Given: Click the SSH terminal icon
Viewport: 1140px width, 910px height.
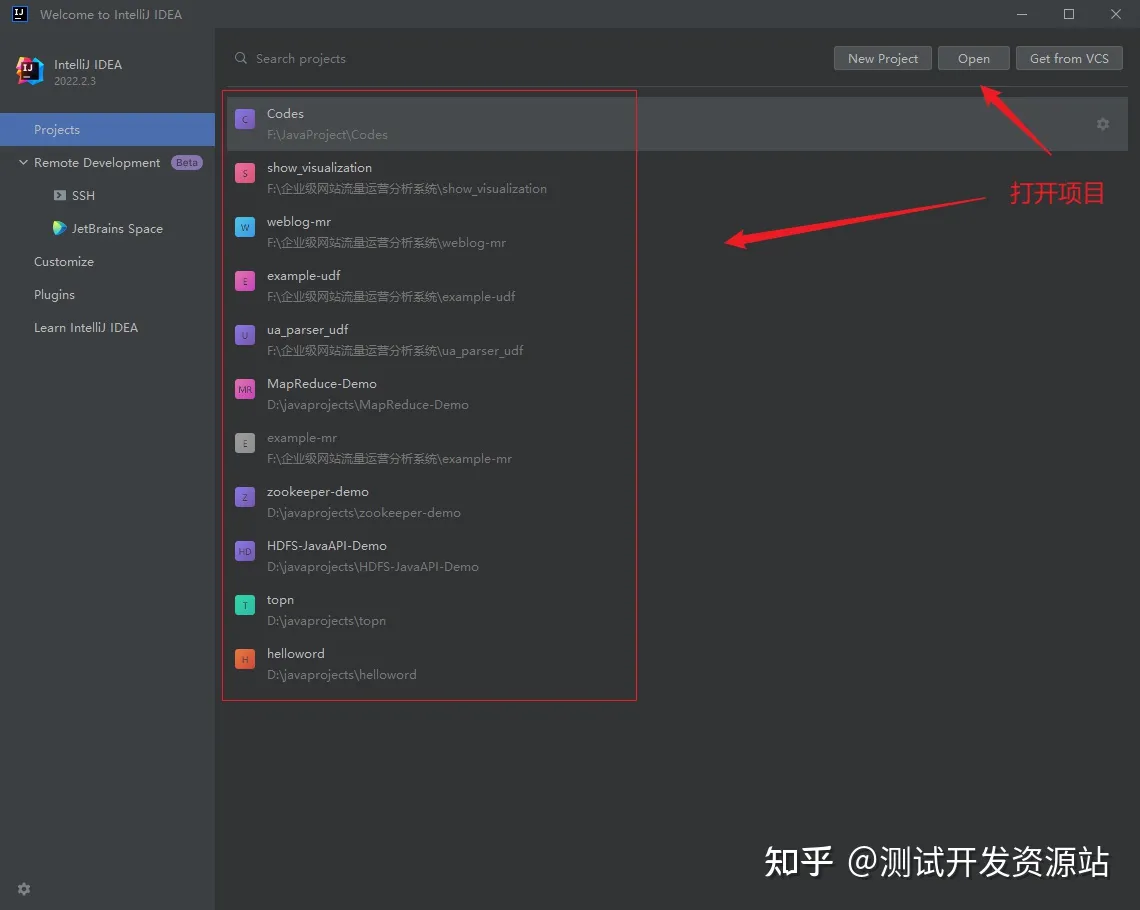Looking at the screenshot, I should click(60, 196).
